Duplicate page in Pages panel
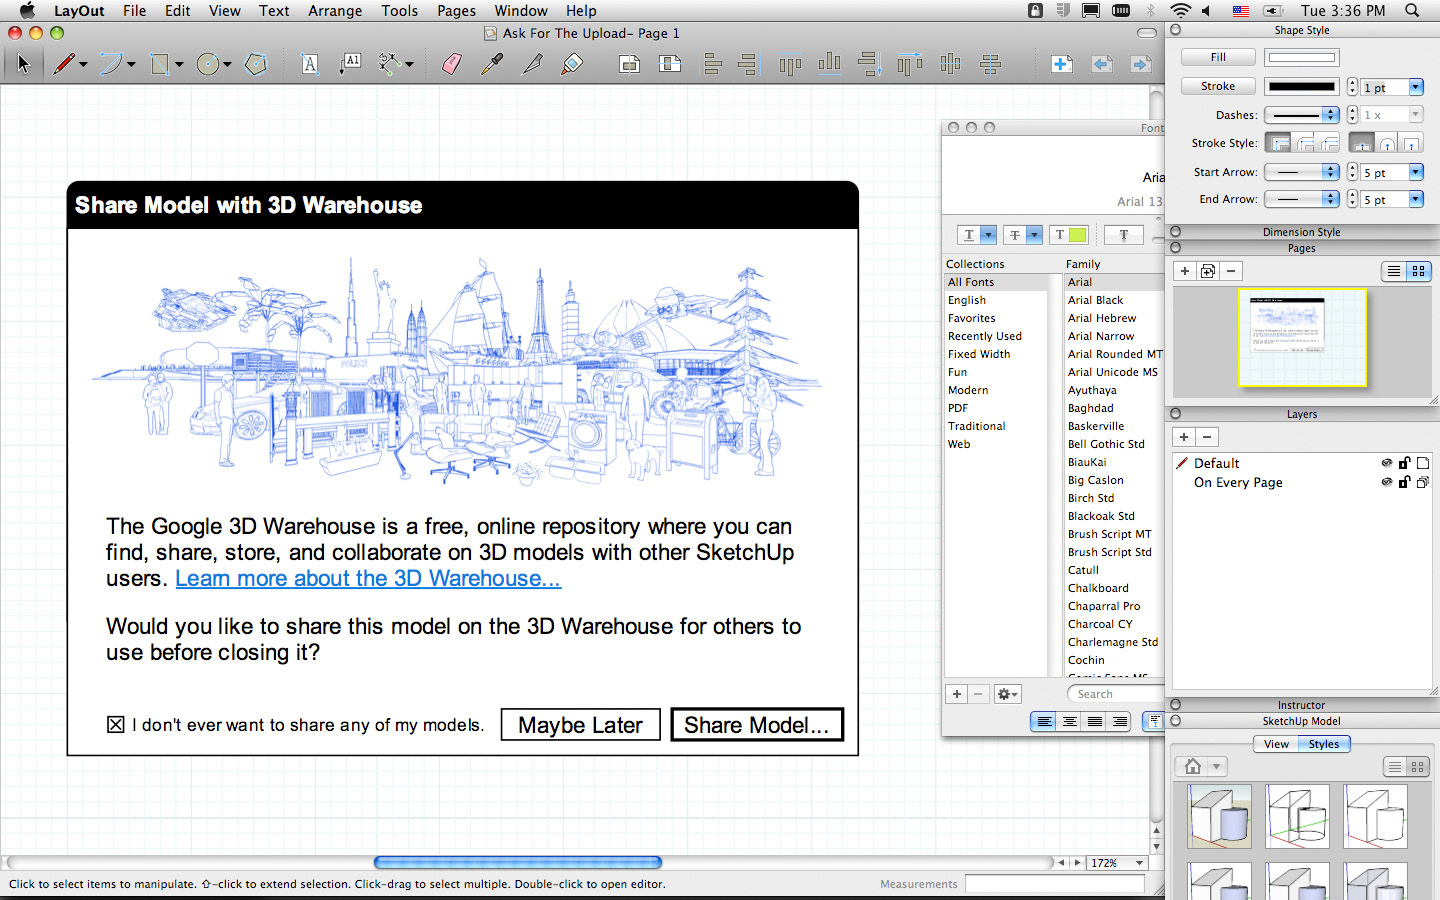This screenshot has width=1440, height=900. (x=1208, y=271)
